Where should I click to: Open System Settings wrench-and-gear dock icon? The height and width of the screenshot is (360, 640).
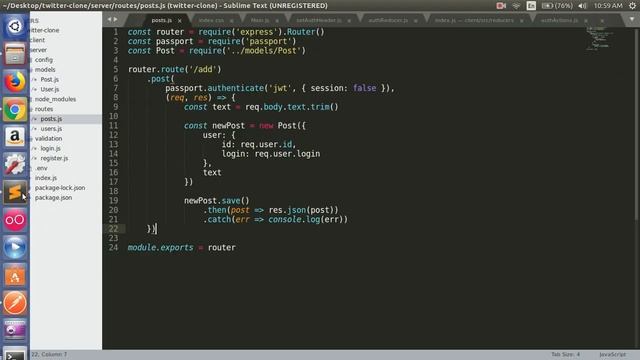[x=15, y=164]
